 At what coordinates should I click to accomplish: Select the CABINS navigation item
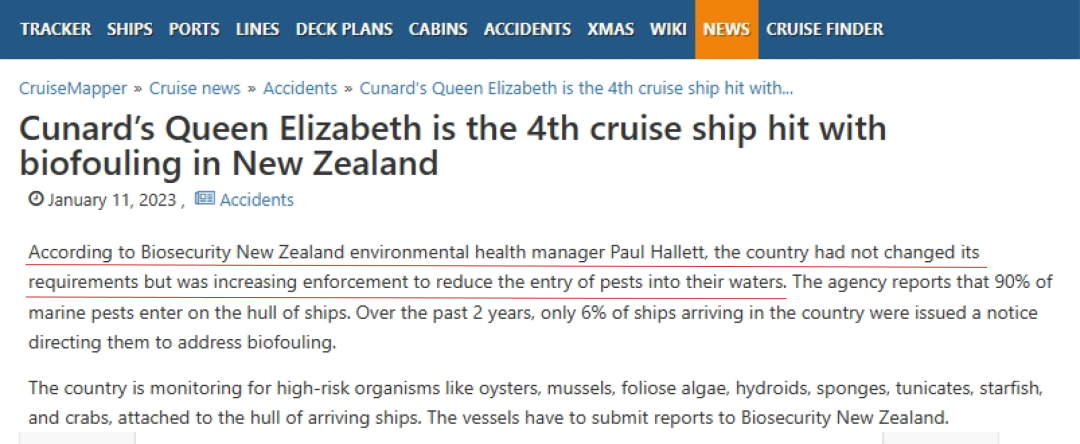click(438, 29)
